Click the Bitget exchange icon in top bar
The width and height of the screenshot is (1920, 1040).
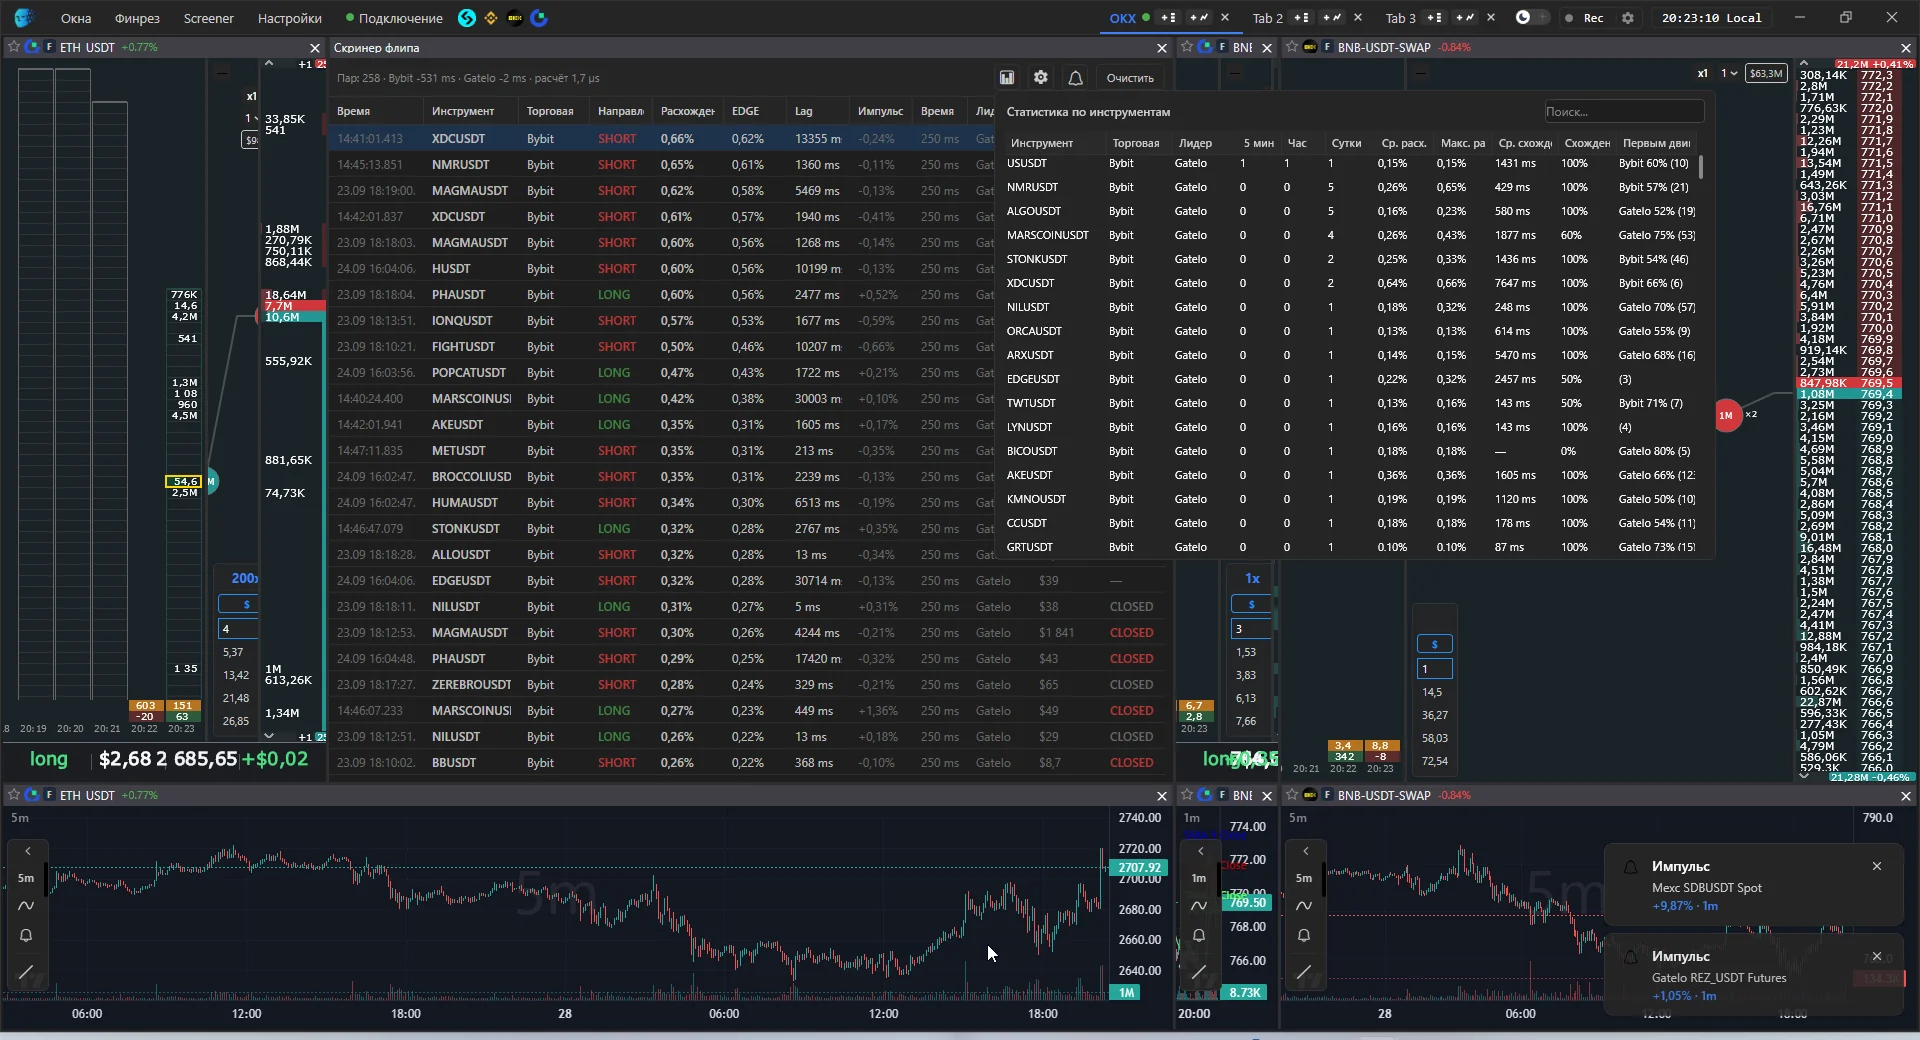[467, 18]
